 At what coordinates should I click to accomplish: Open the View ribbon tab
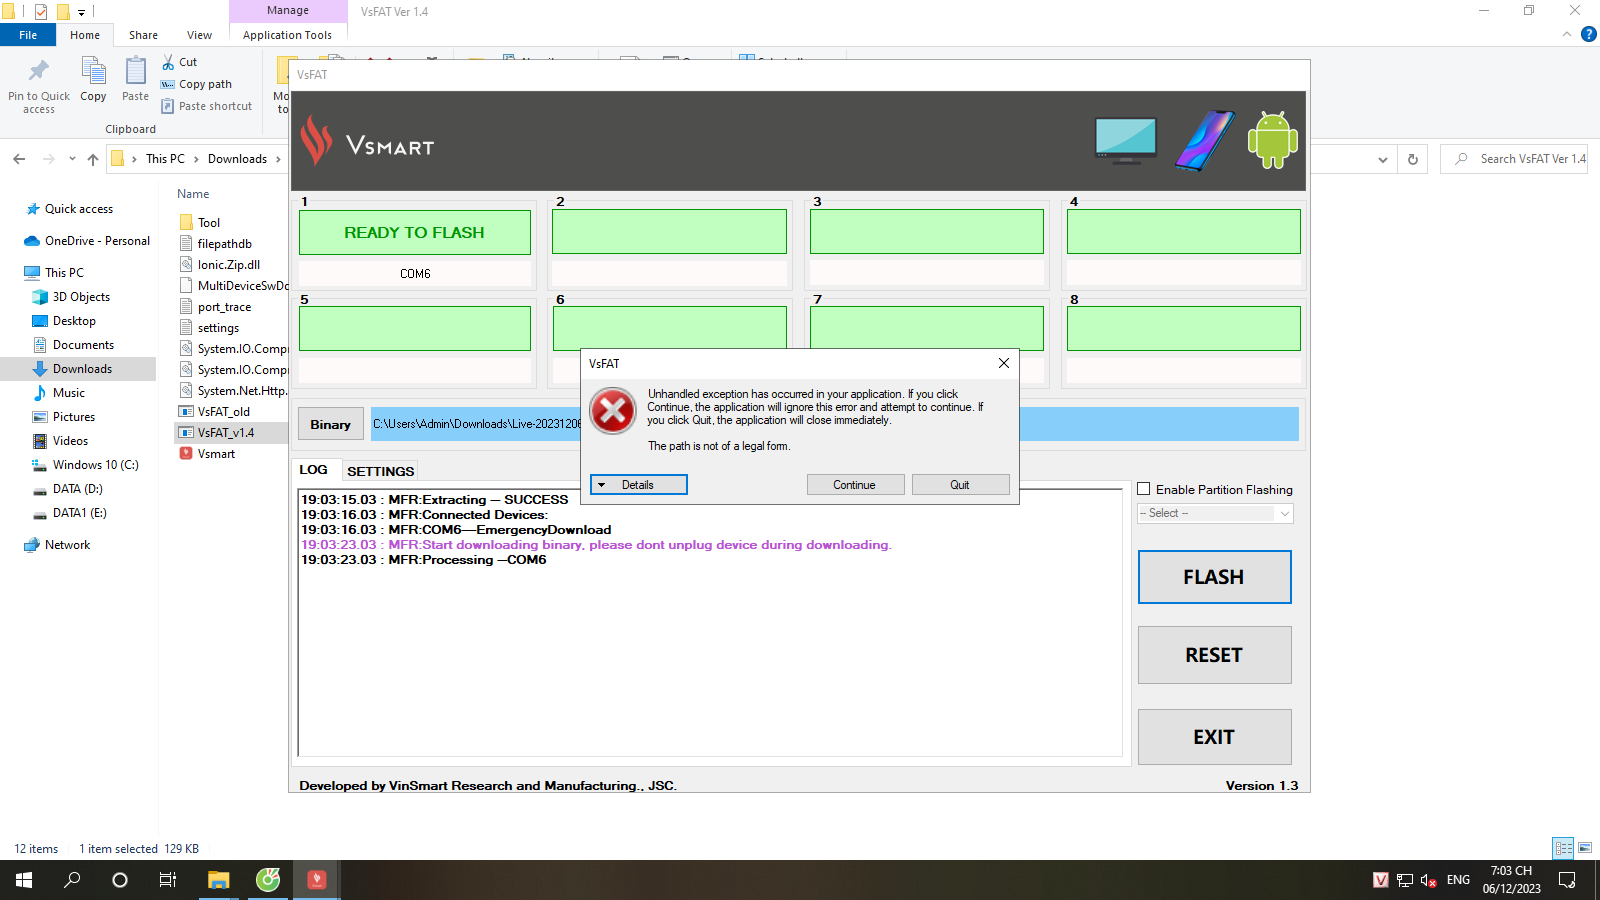pos(199,35)
